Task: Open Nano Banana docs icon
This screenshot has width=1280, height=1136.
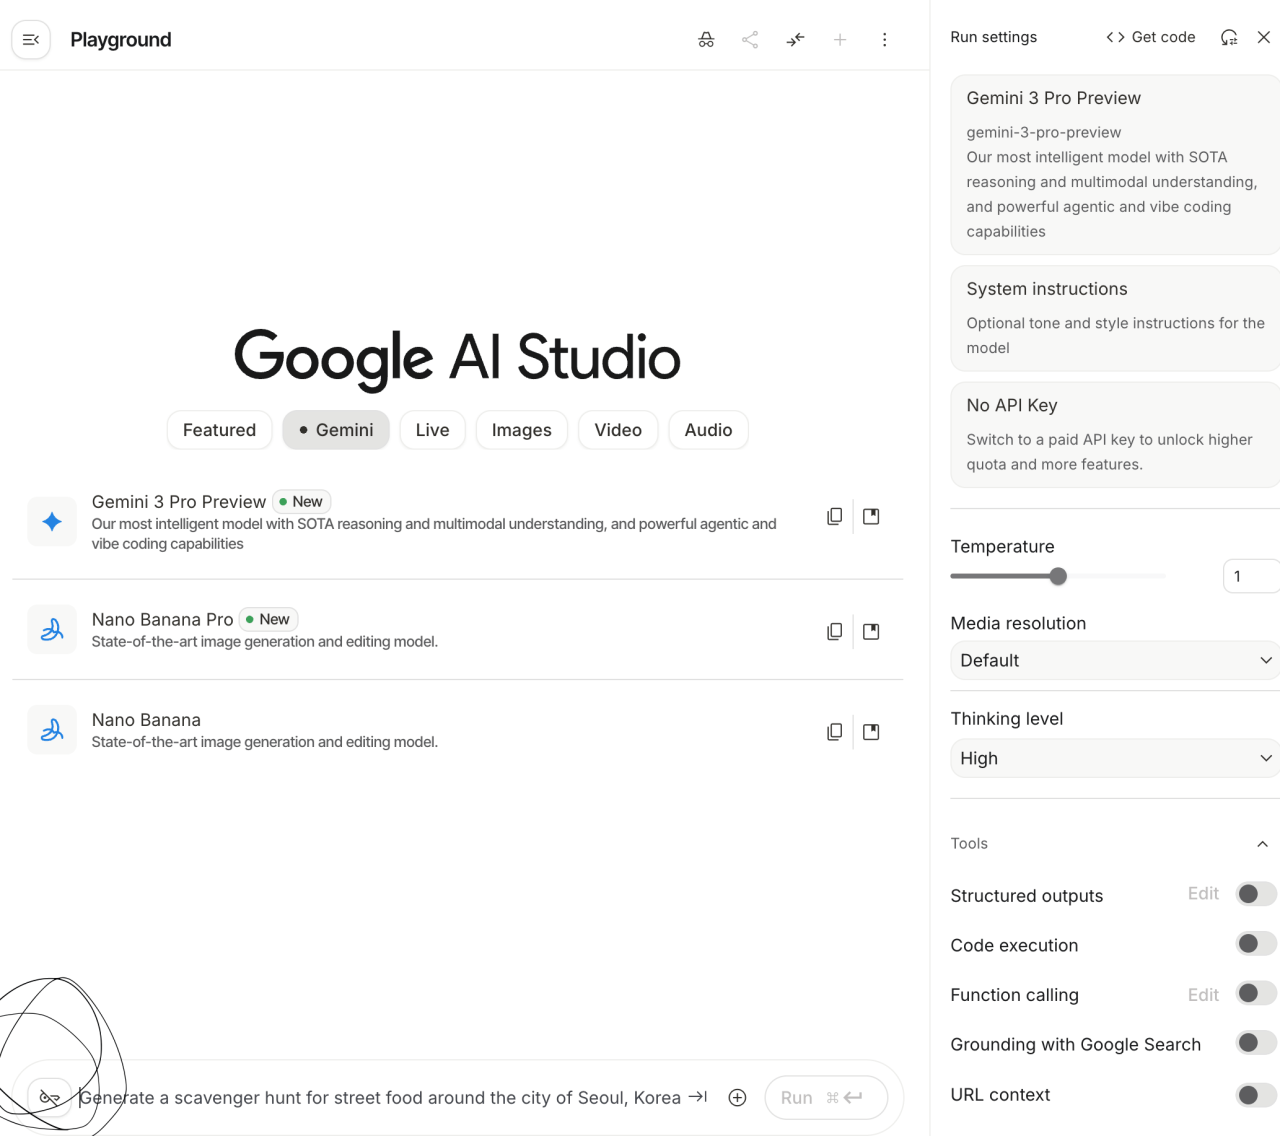Action: pos(871,731)
